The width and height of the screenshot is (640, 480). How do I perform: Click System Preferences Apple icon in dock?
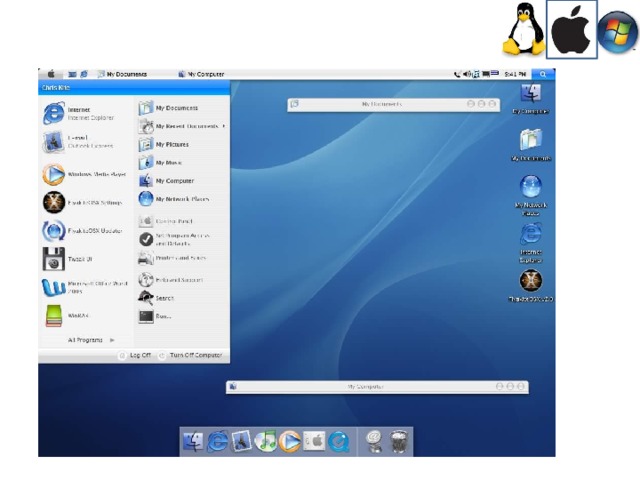coord(314,441)
